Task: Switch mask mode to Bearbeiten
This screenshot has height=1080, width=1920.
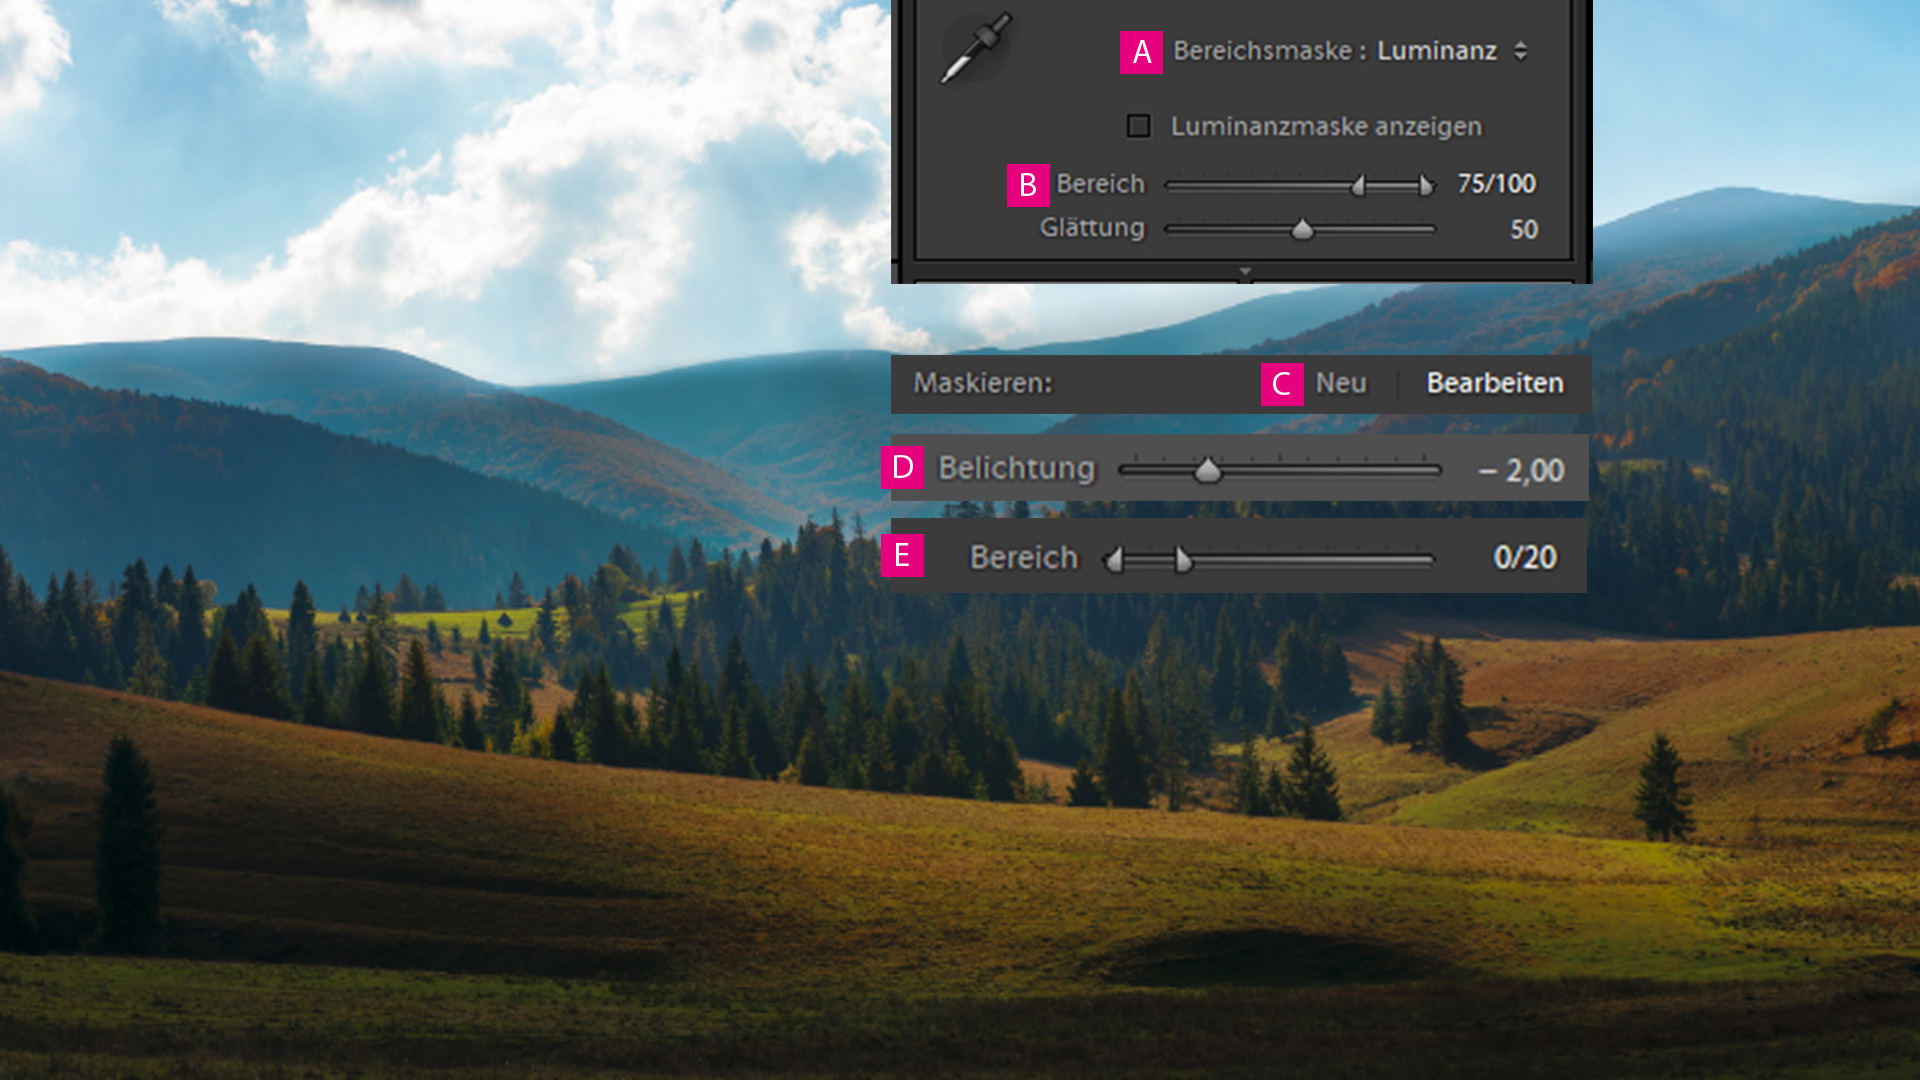Action: [x=1494, y=383]
